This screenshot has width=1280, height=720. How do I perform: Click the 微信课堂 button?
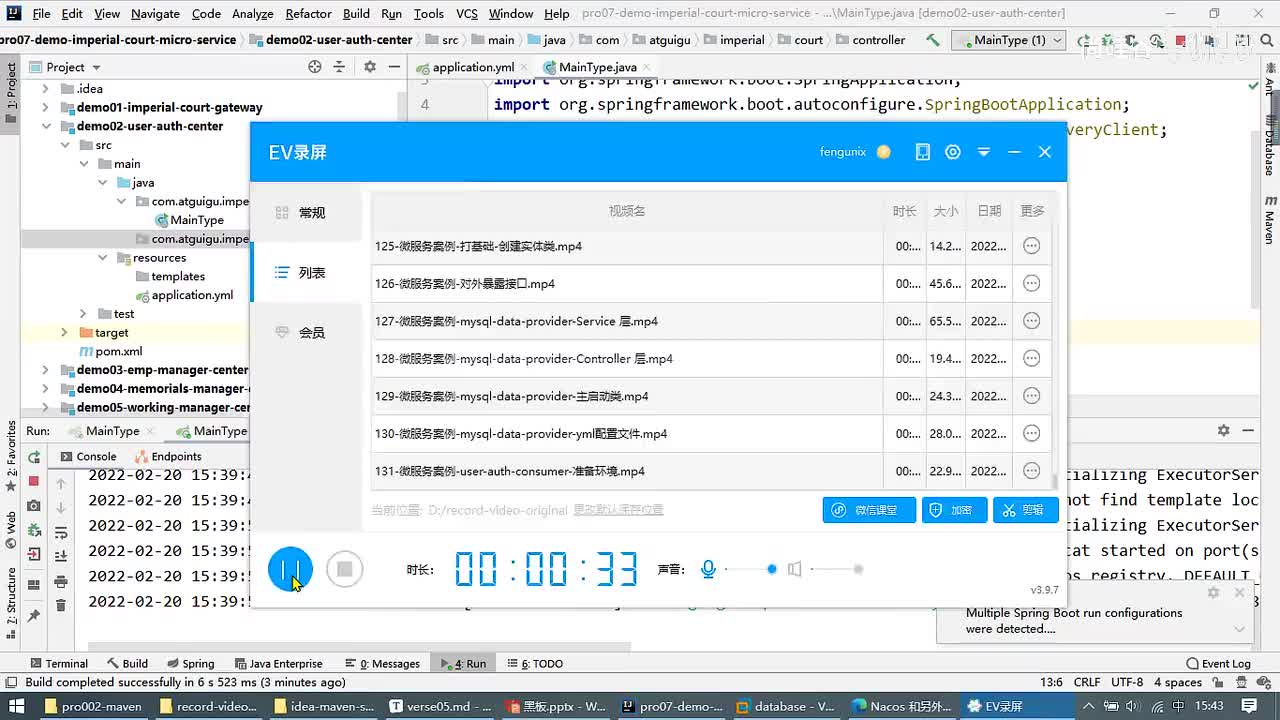[869, 510]
